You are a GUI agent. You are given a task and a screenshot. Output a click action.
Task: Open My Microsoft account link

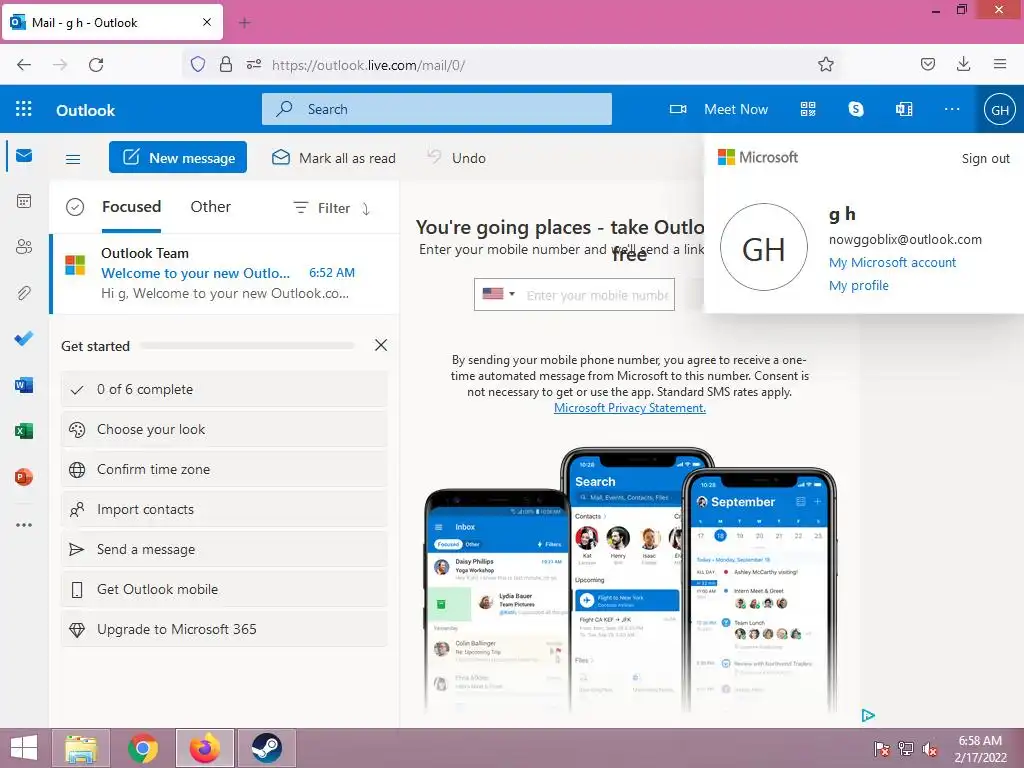pos(892,262)
